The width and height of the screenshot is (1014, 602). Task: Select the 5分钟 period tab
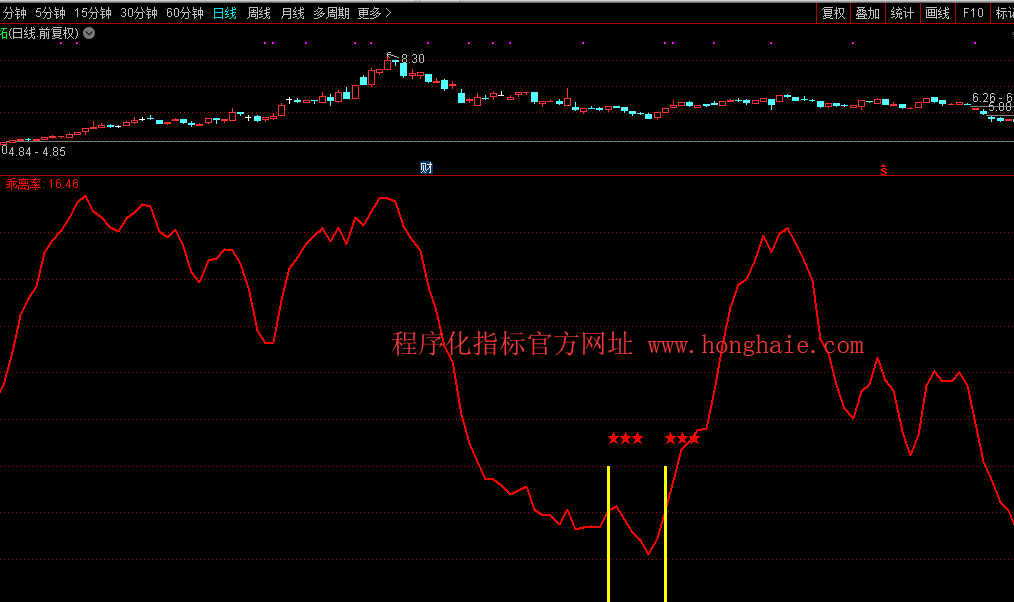51,13
